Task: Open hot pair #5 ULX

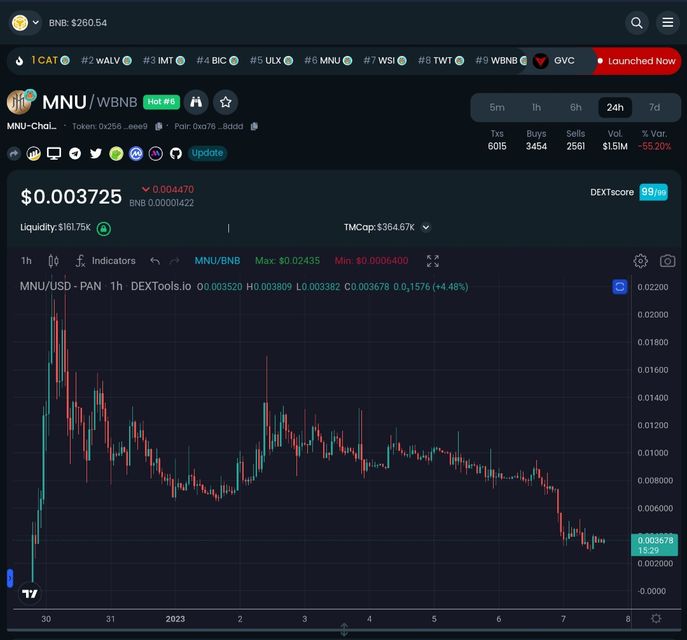Action: point(271,60)
